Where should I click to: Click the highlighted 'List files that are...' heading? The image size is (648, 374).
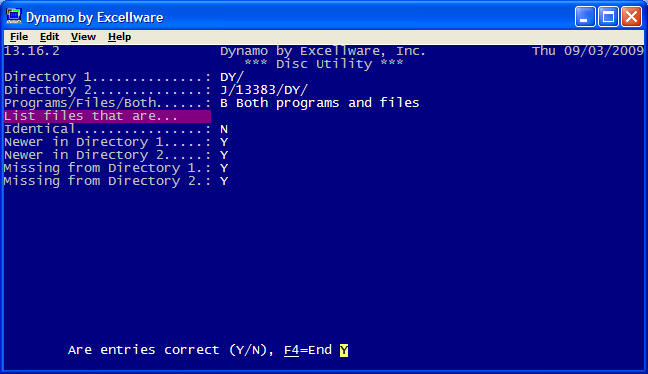107,116
